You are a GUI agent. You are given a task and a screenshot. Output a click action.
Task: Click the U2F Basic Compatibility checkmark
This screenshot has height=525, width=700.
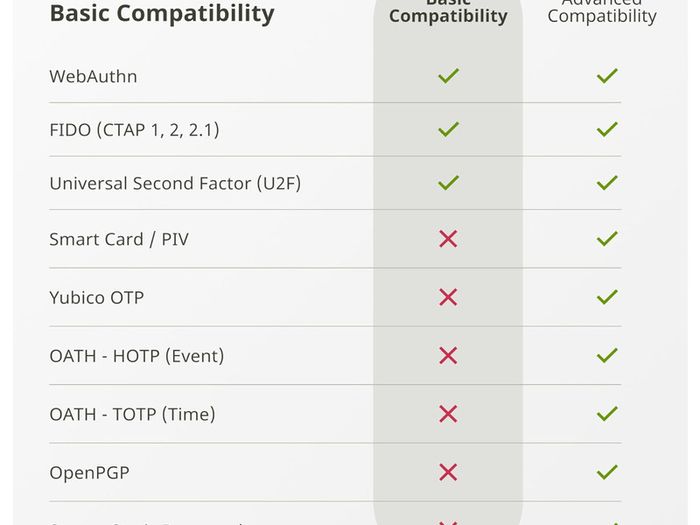point(449,183)
